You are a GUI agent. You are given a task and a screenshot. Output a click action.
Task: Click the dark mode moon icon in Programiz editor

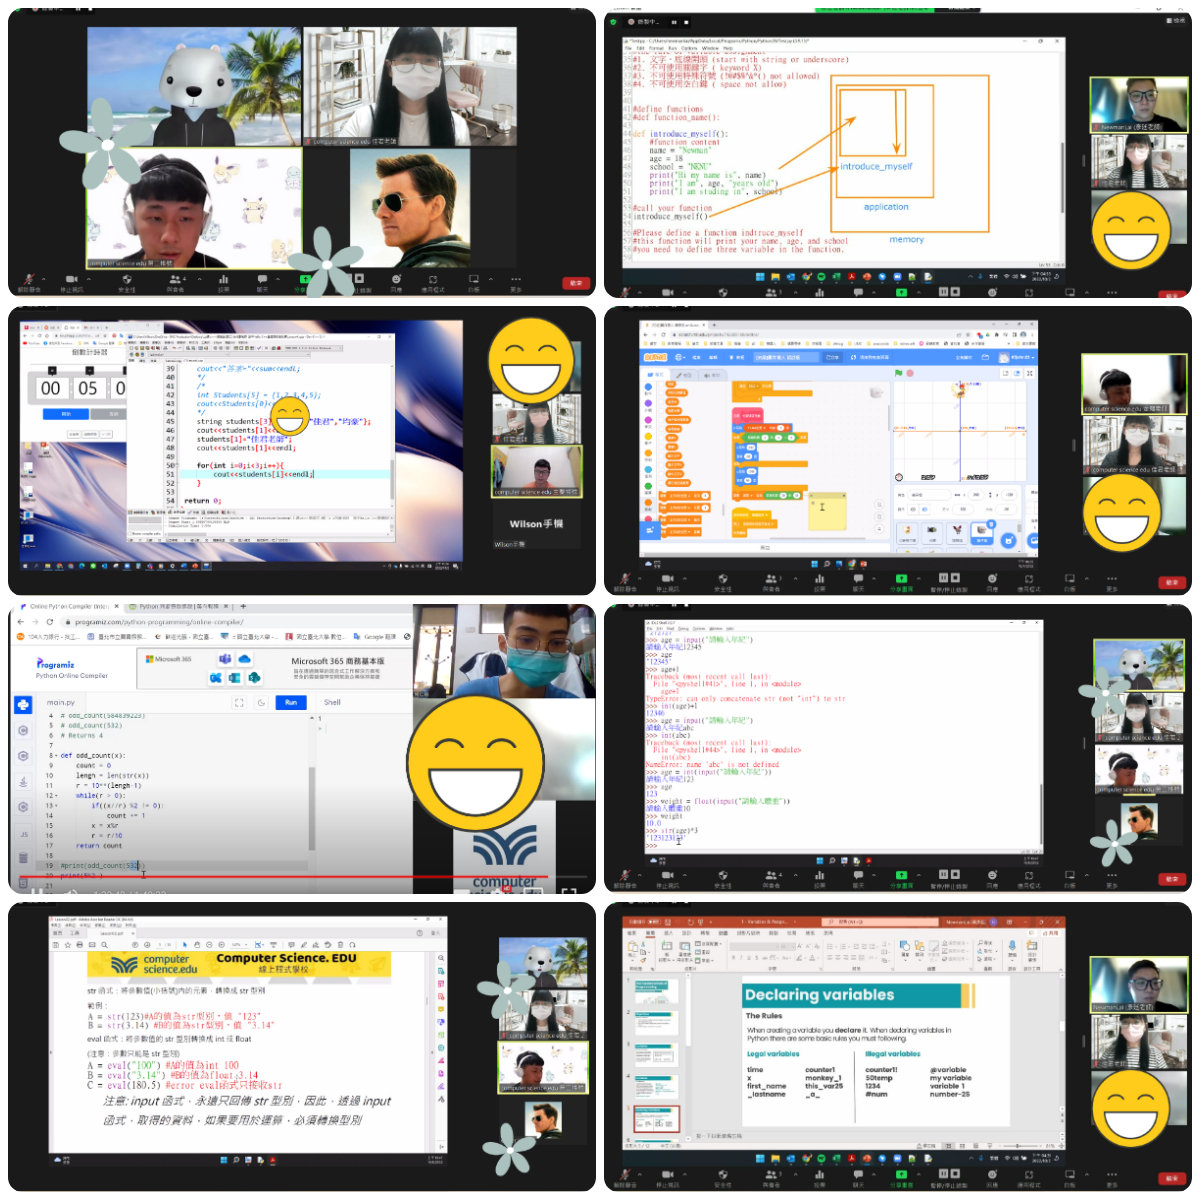(x=260, y=702)
